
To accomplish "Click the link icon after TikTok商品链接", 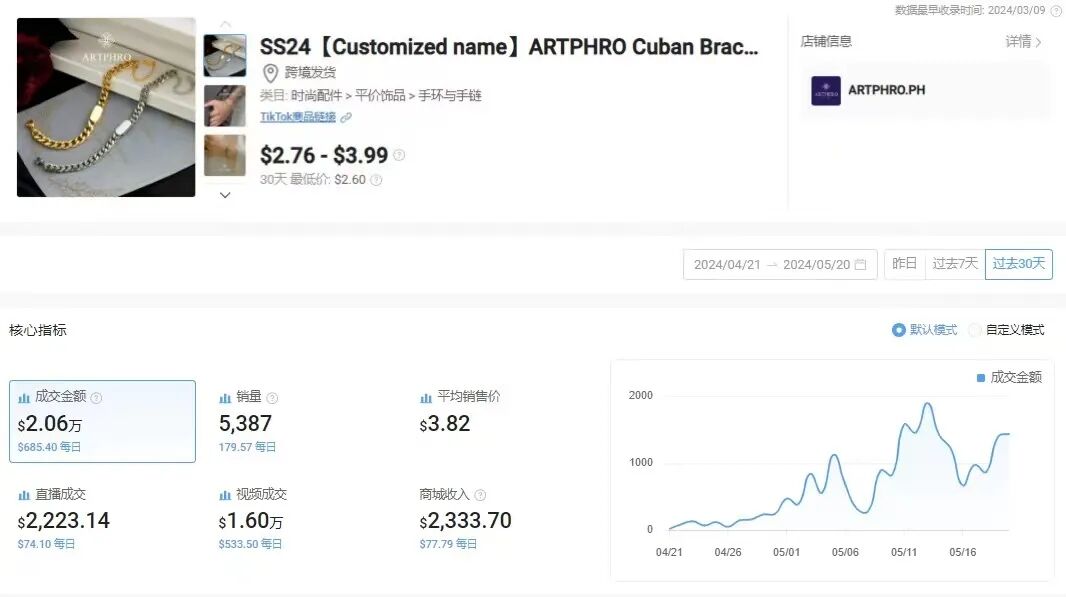I will coord(345,117).
